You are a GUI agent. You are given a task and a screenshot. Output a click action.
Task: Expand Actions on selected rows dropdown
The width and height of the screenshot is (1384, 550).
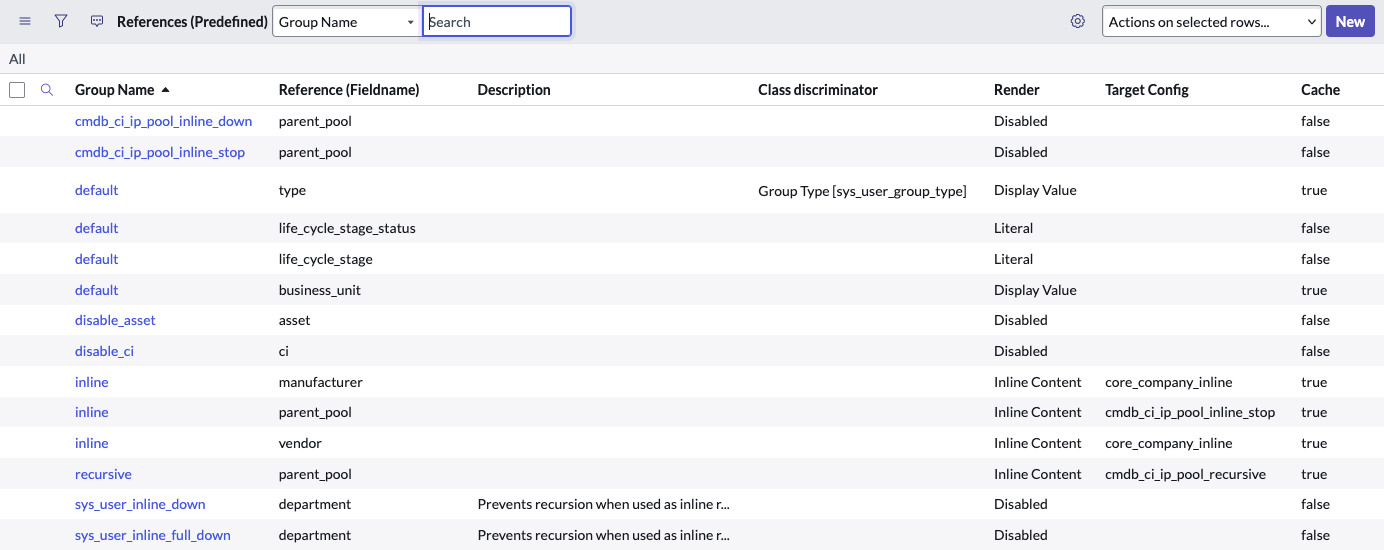[x=1212, y=22]
